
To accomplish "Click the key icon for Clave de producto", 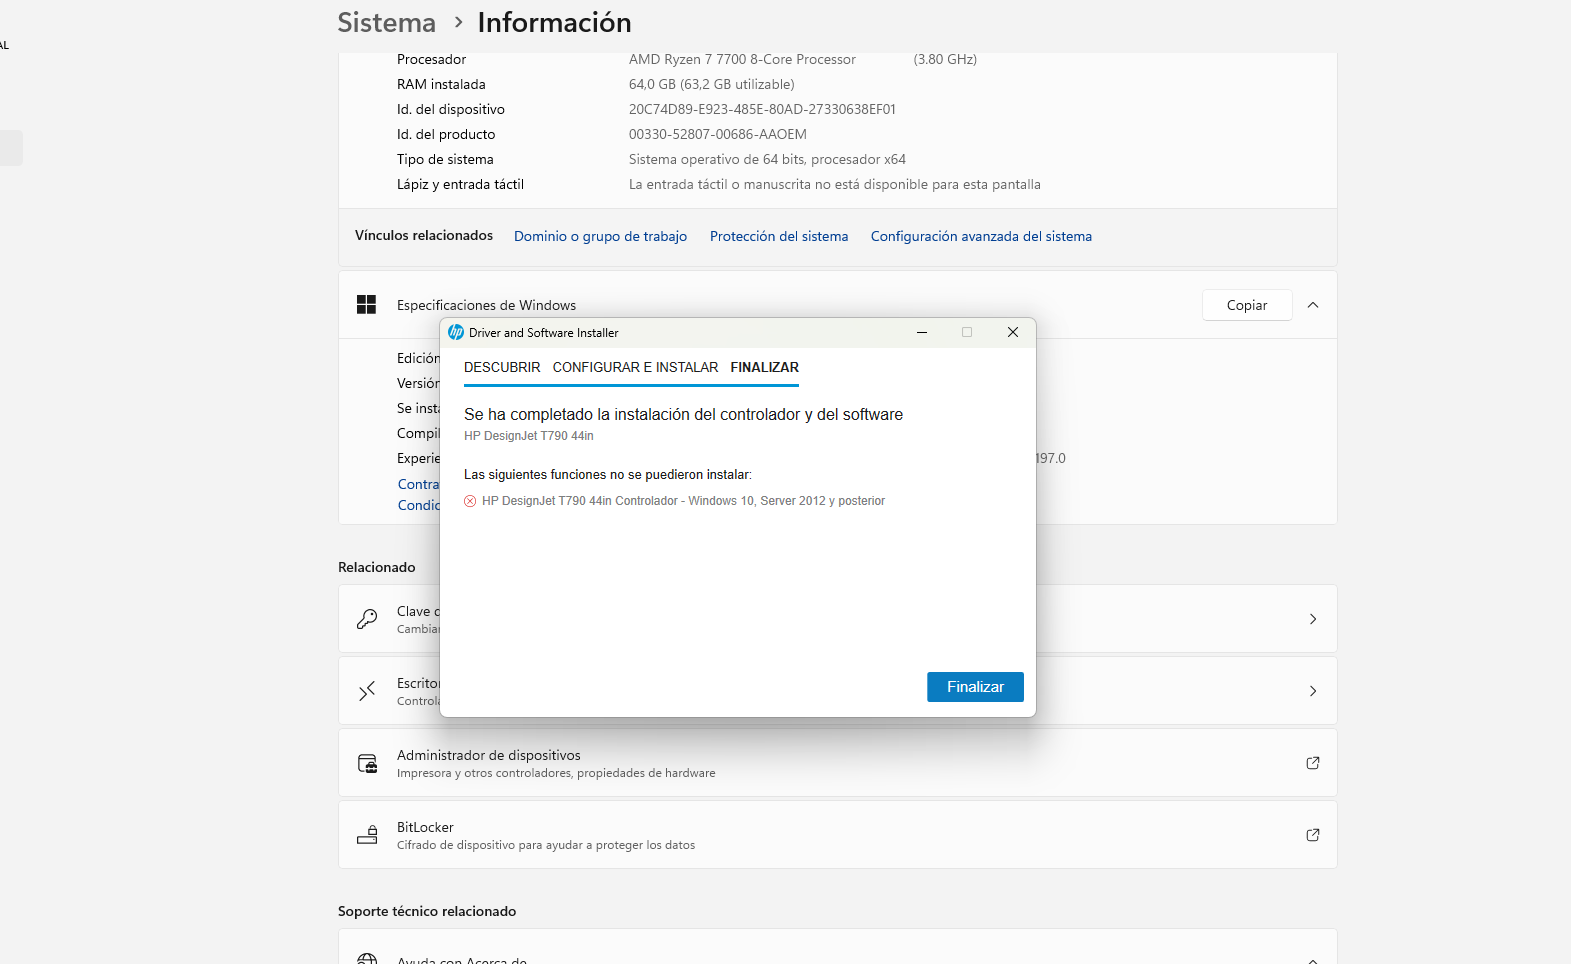I will click(x=367, y=619).
